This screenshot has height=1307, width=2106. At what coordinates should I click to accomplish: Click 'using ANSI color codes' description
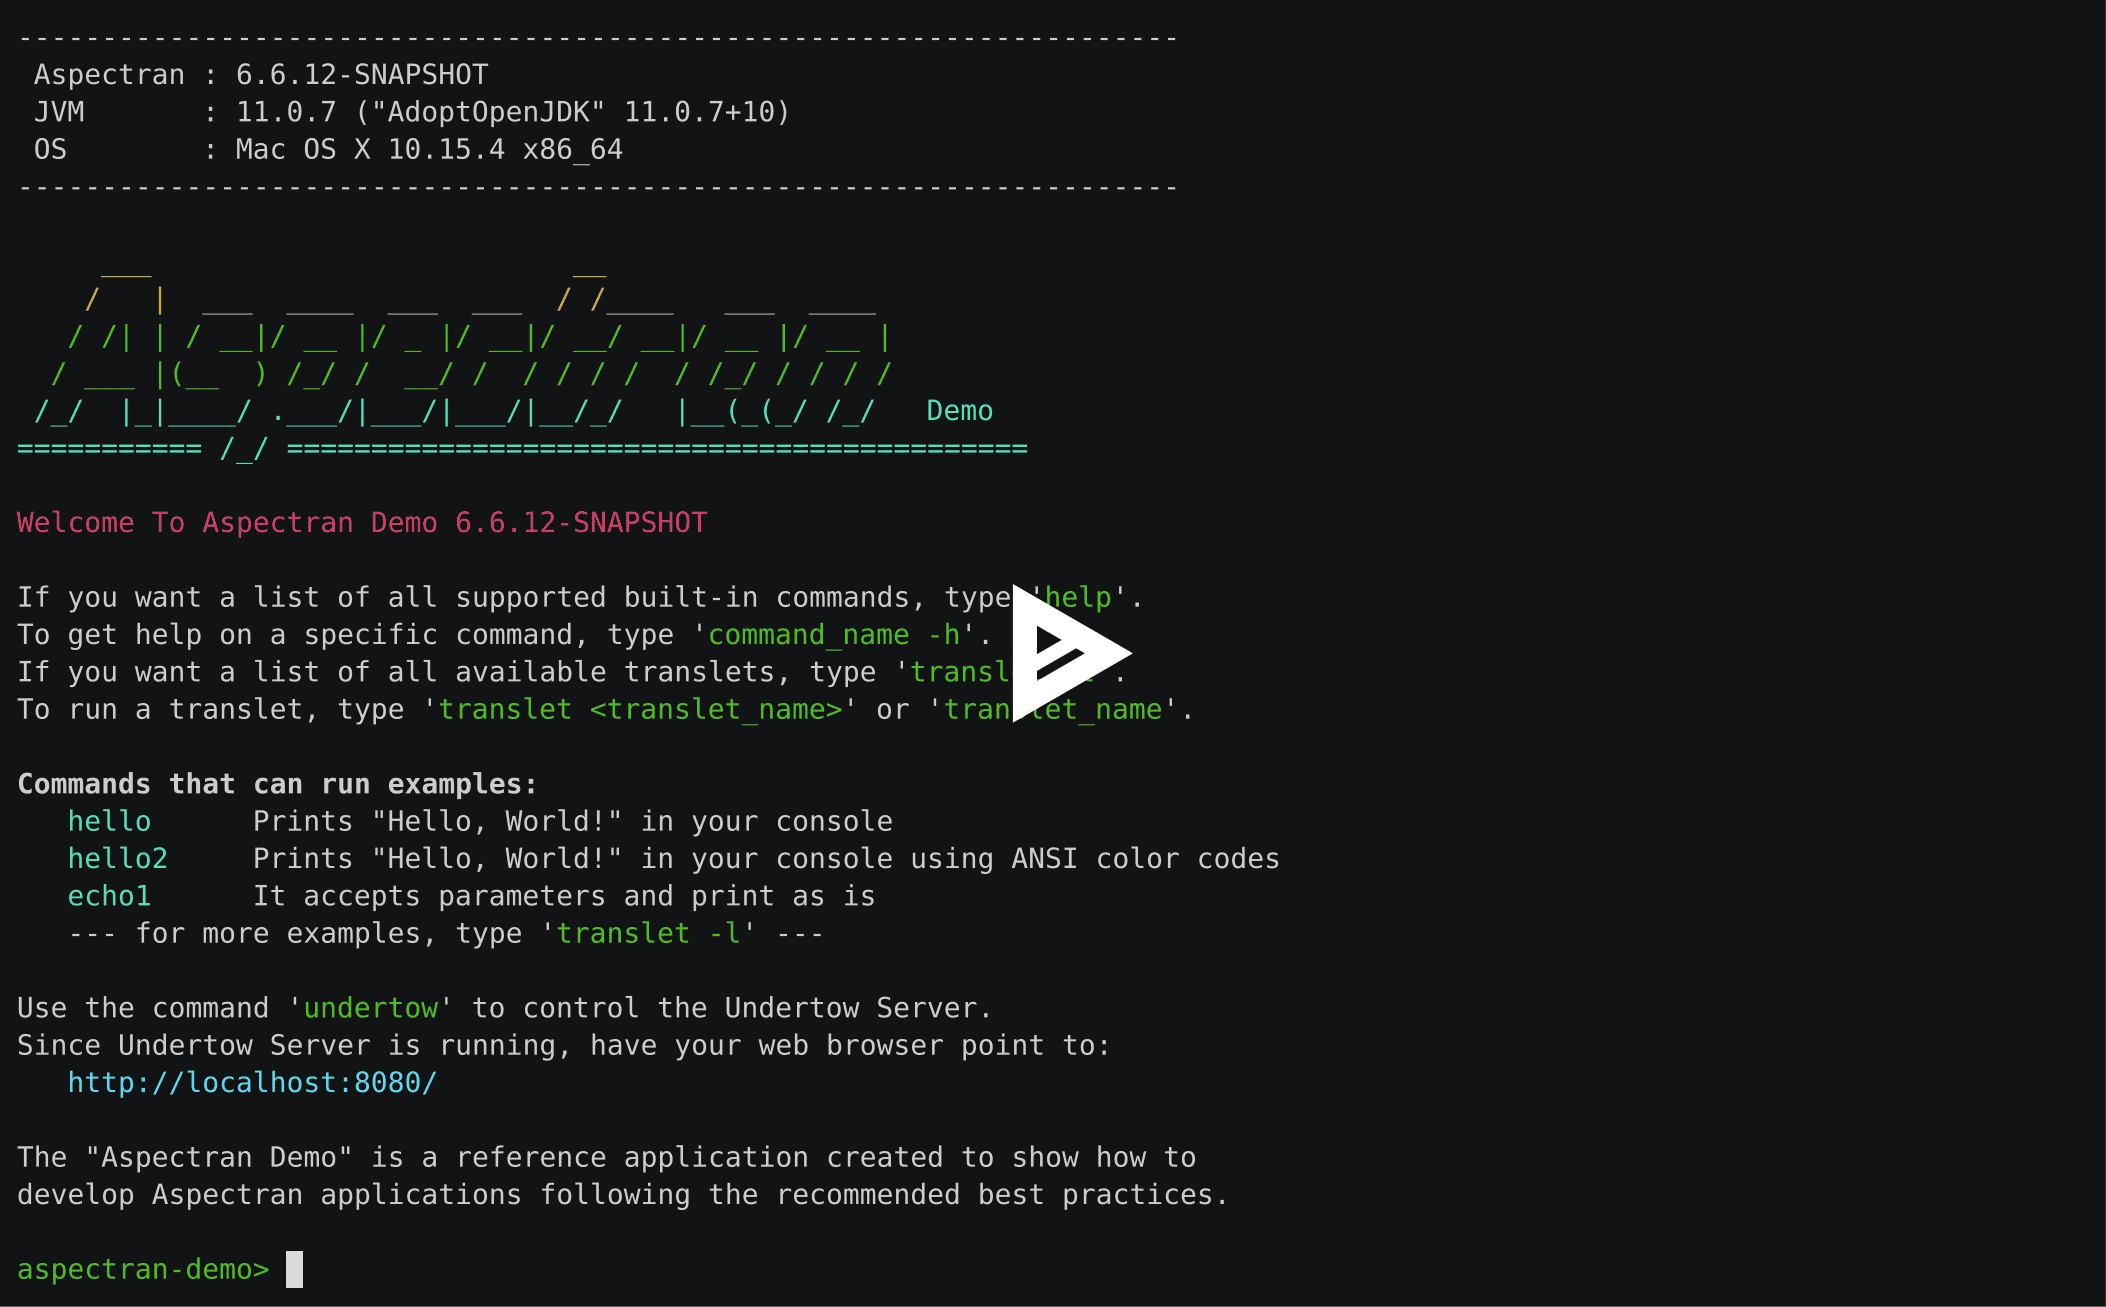click(x=1095, y=858)
